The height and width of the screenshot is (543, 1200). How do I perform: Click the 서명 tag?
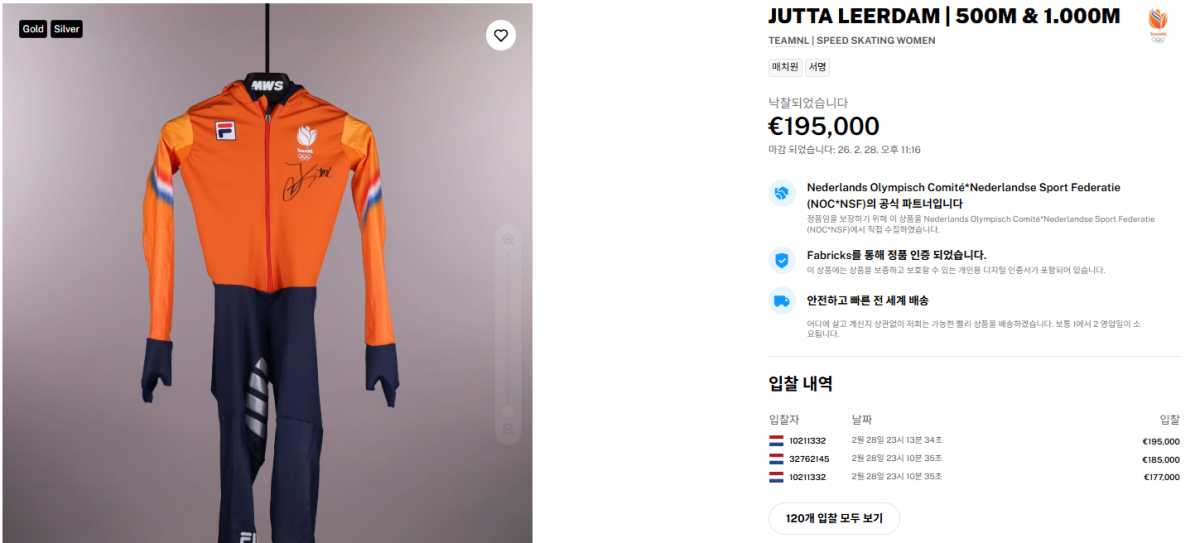817,68
